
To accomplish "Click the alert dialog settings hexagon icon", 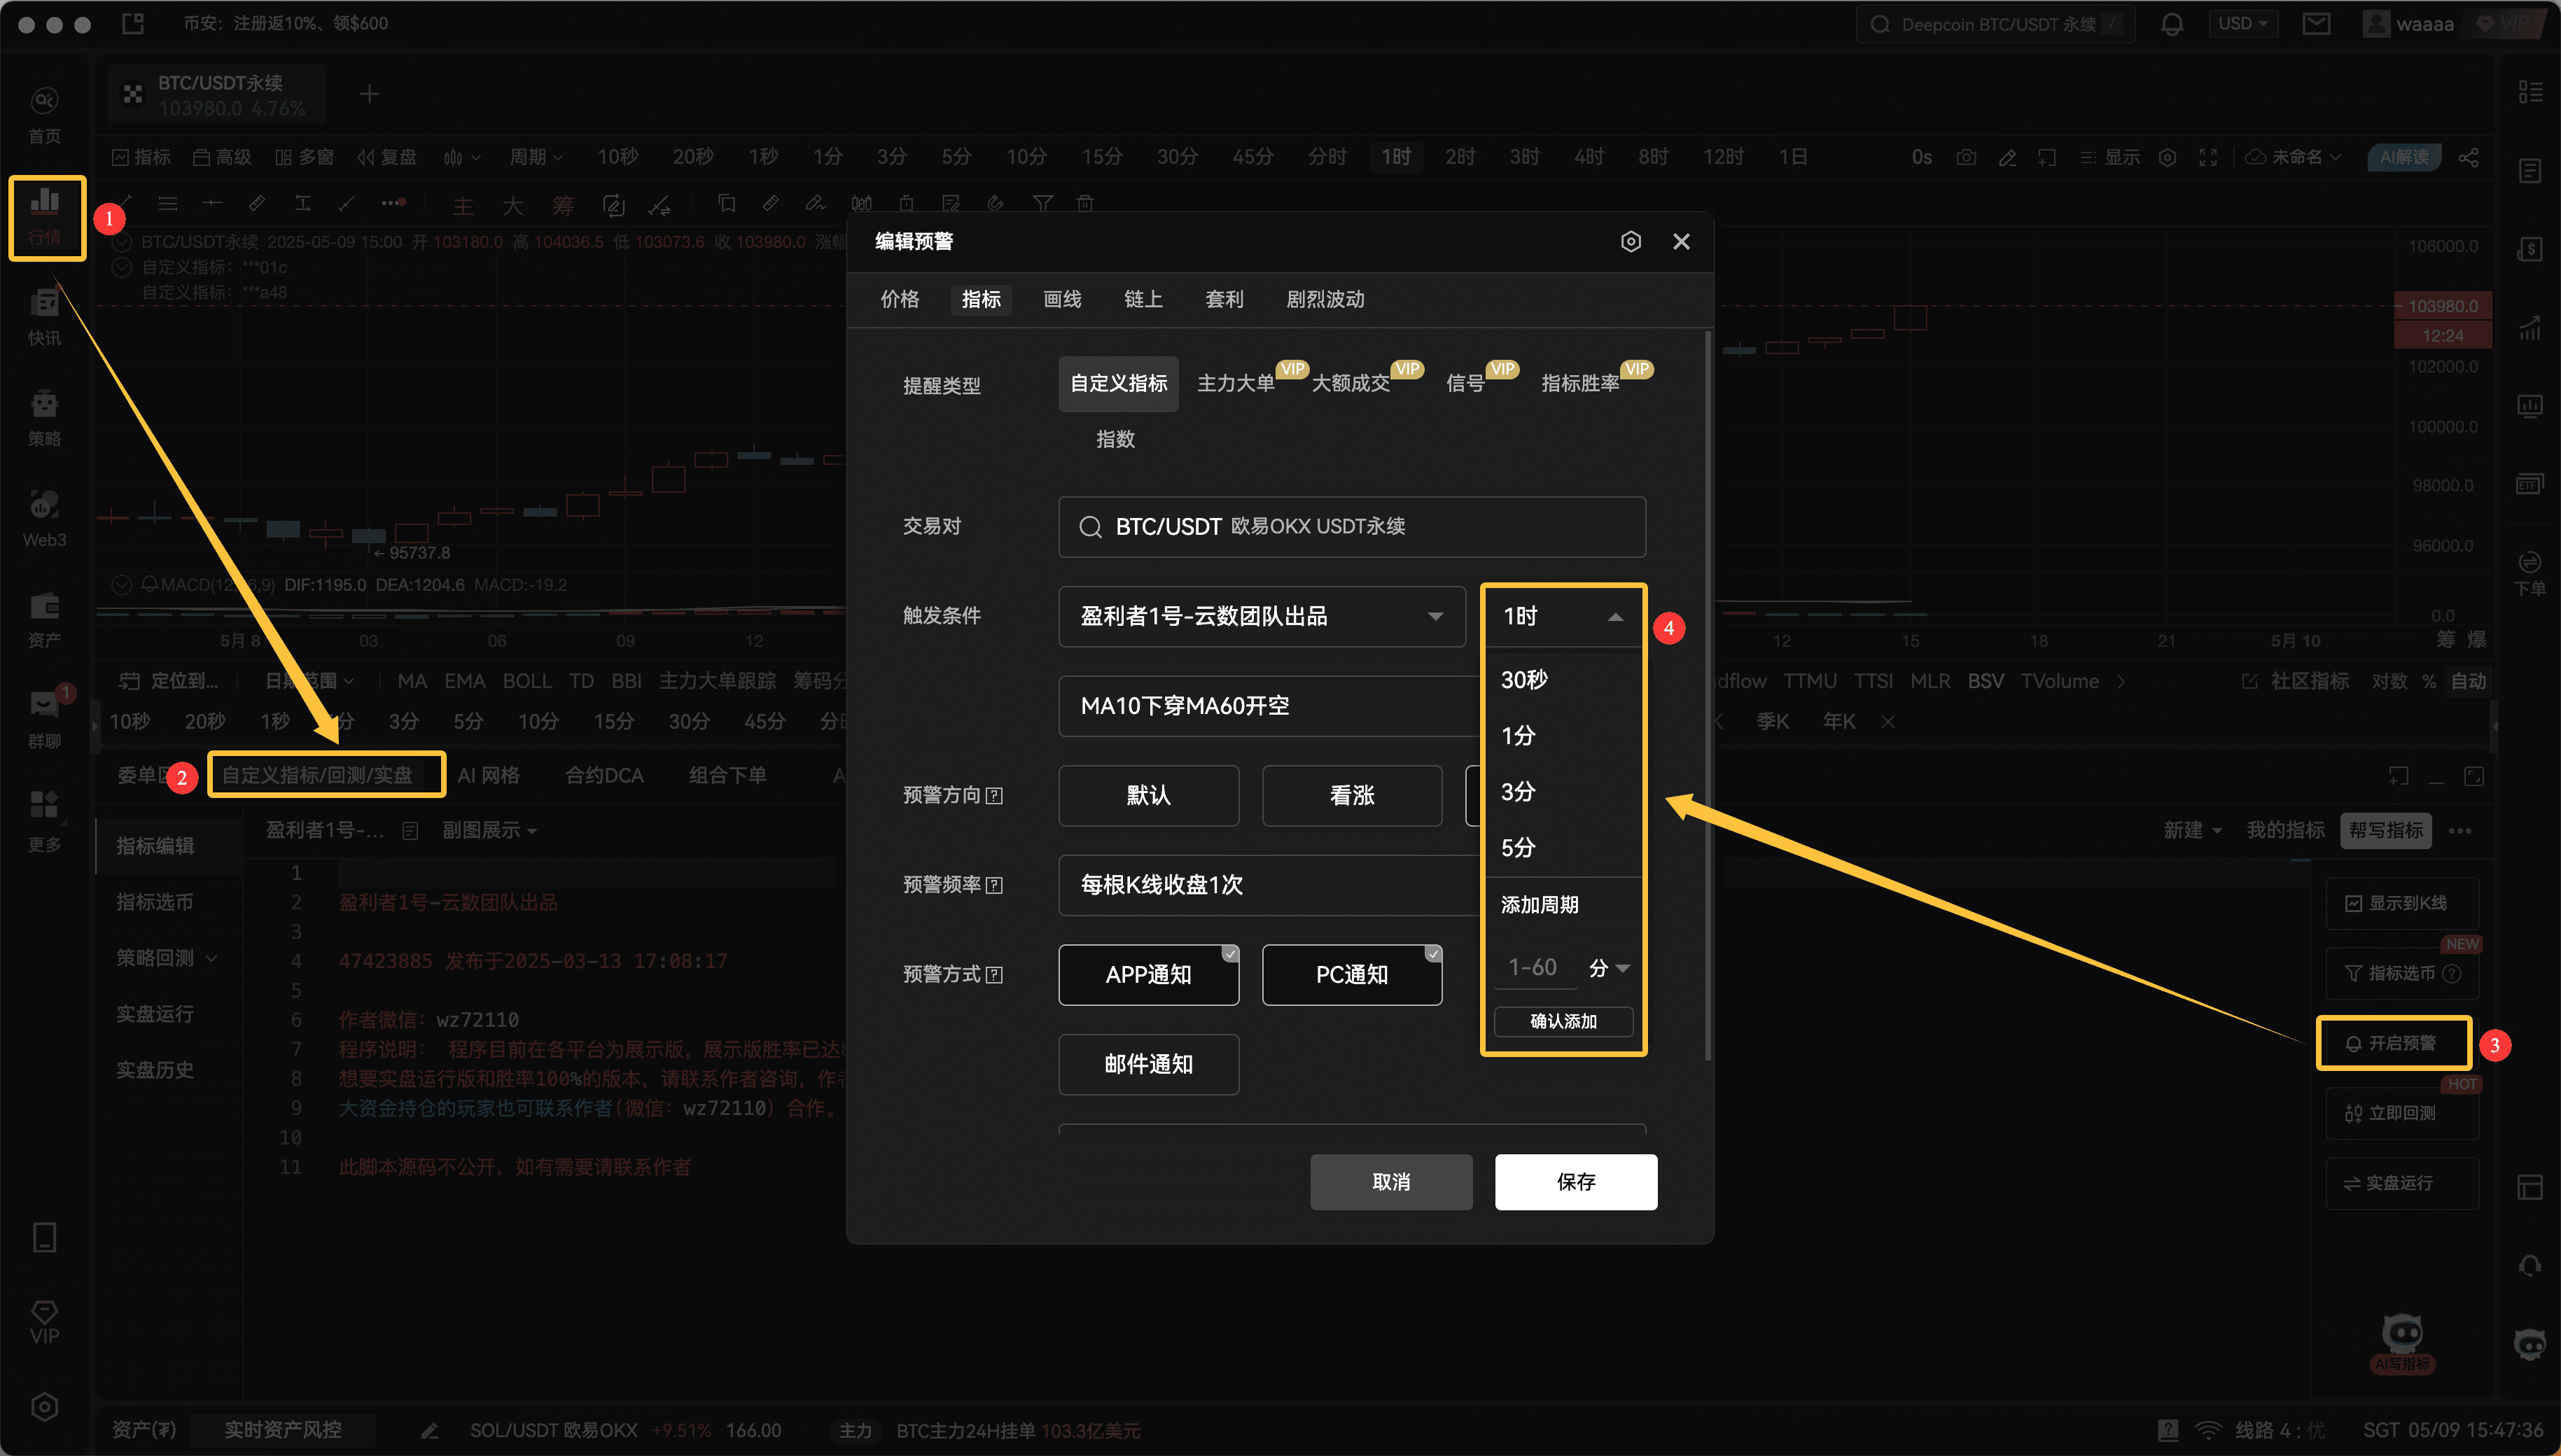I will [x=1631, y=241].
